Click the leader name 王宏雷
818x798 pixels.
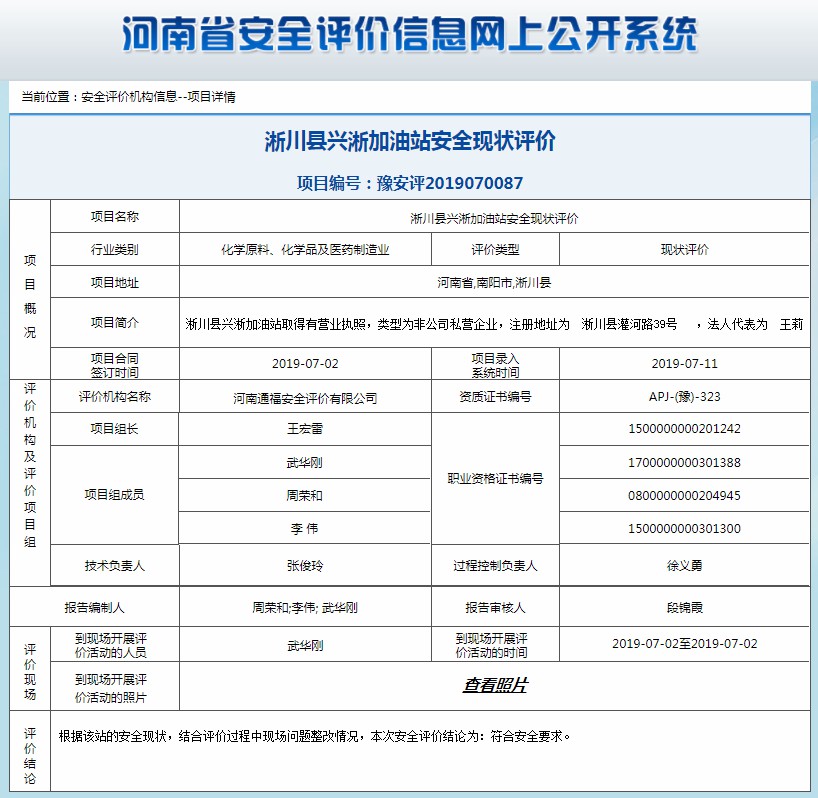[x=305, y=429]
